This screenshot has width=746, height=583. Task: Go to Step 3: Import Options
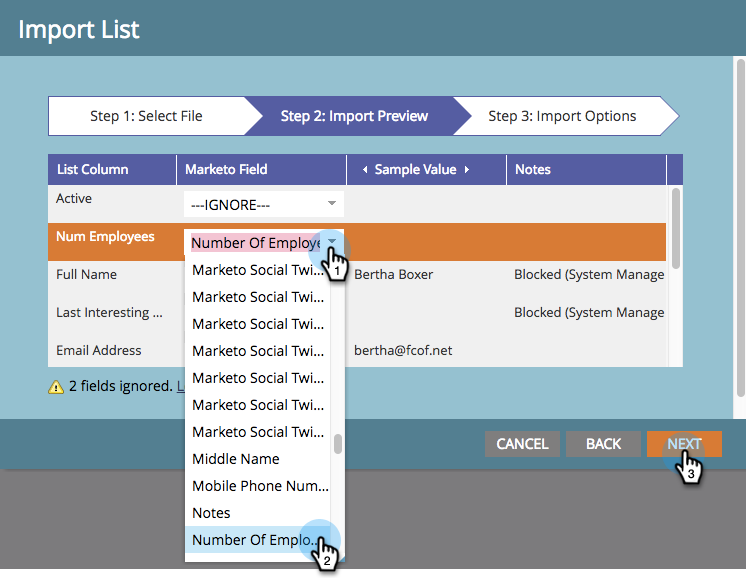[562, 116]
